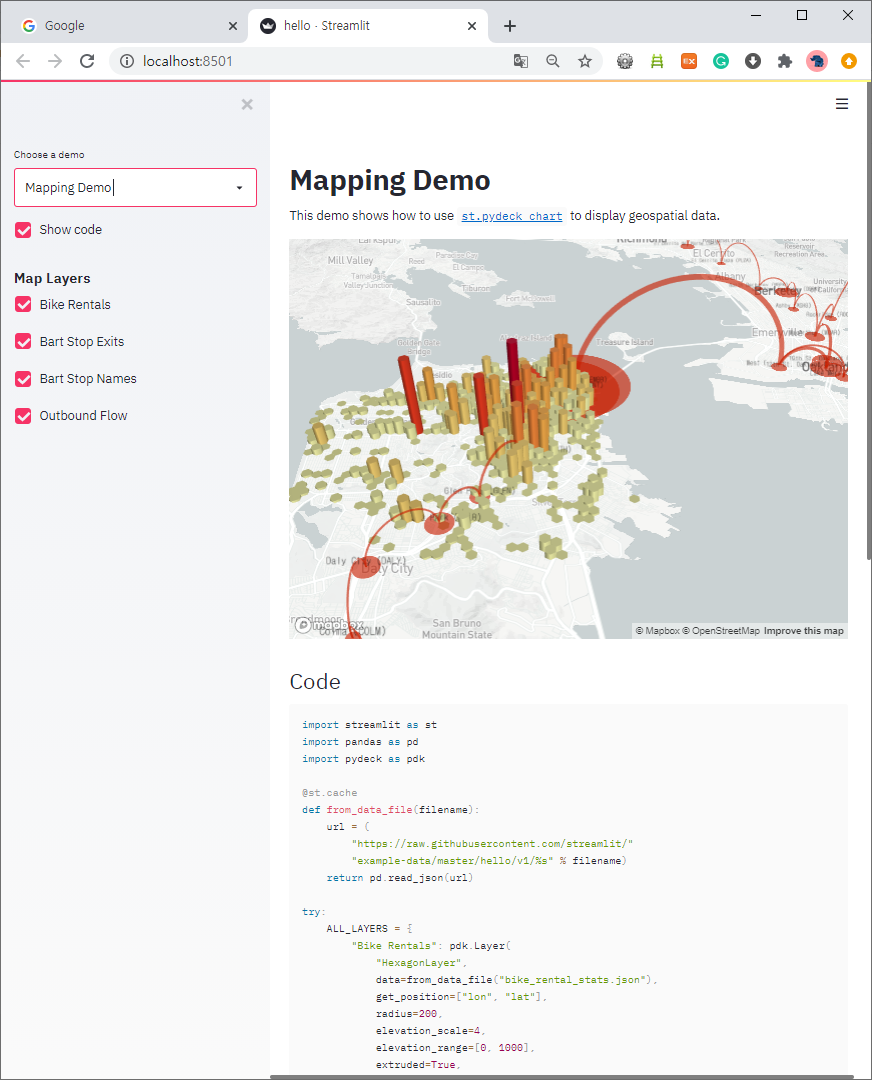Click the gear extension icon
Screen dimensions: 872x1080
tap(625, 61)
